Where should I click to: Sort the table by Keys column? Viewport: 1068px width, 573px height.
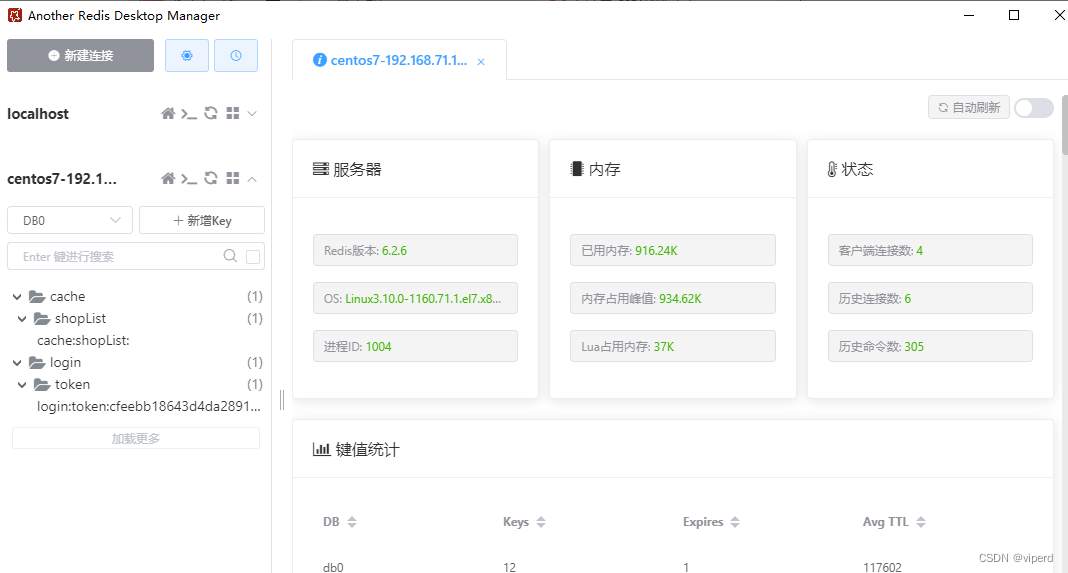tap(541, 522)
